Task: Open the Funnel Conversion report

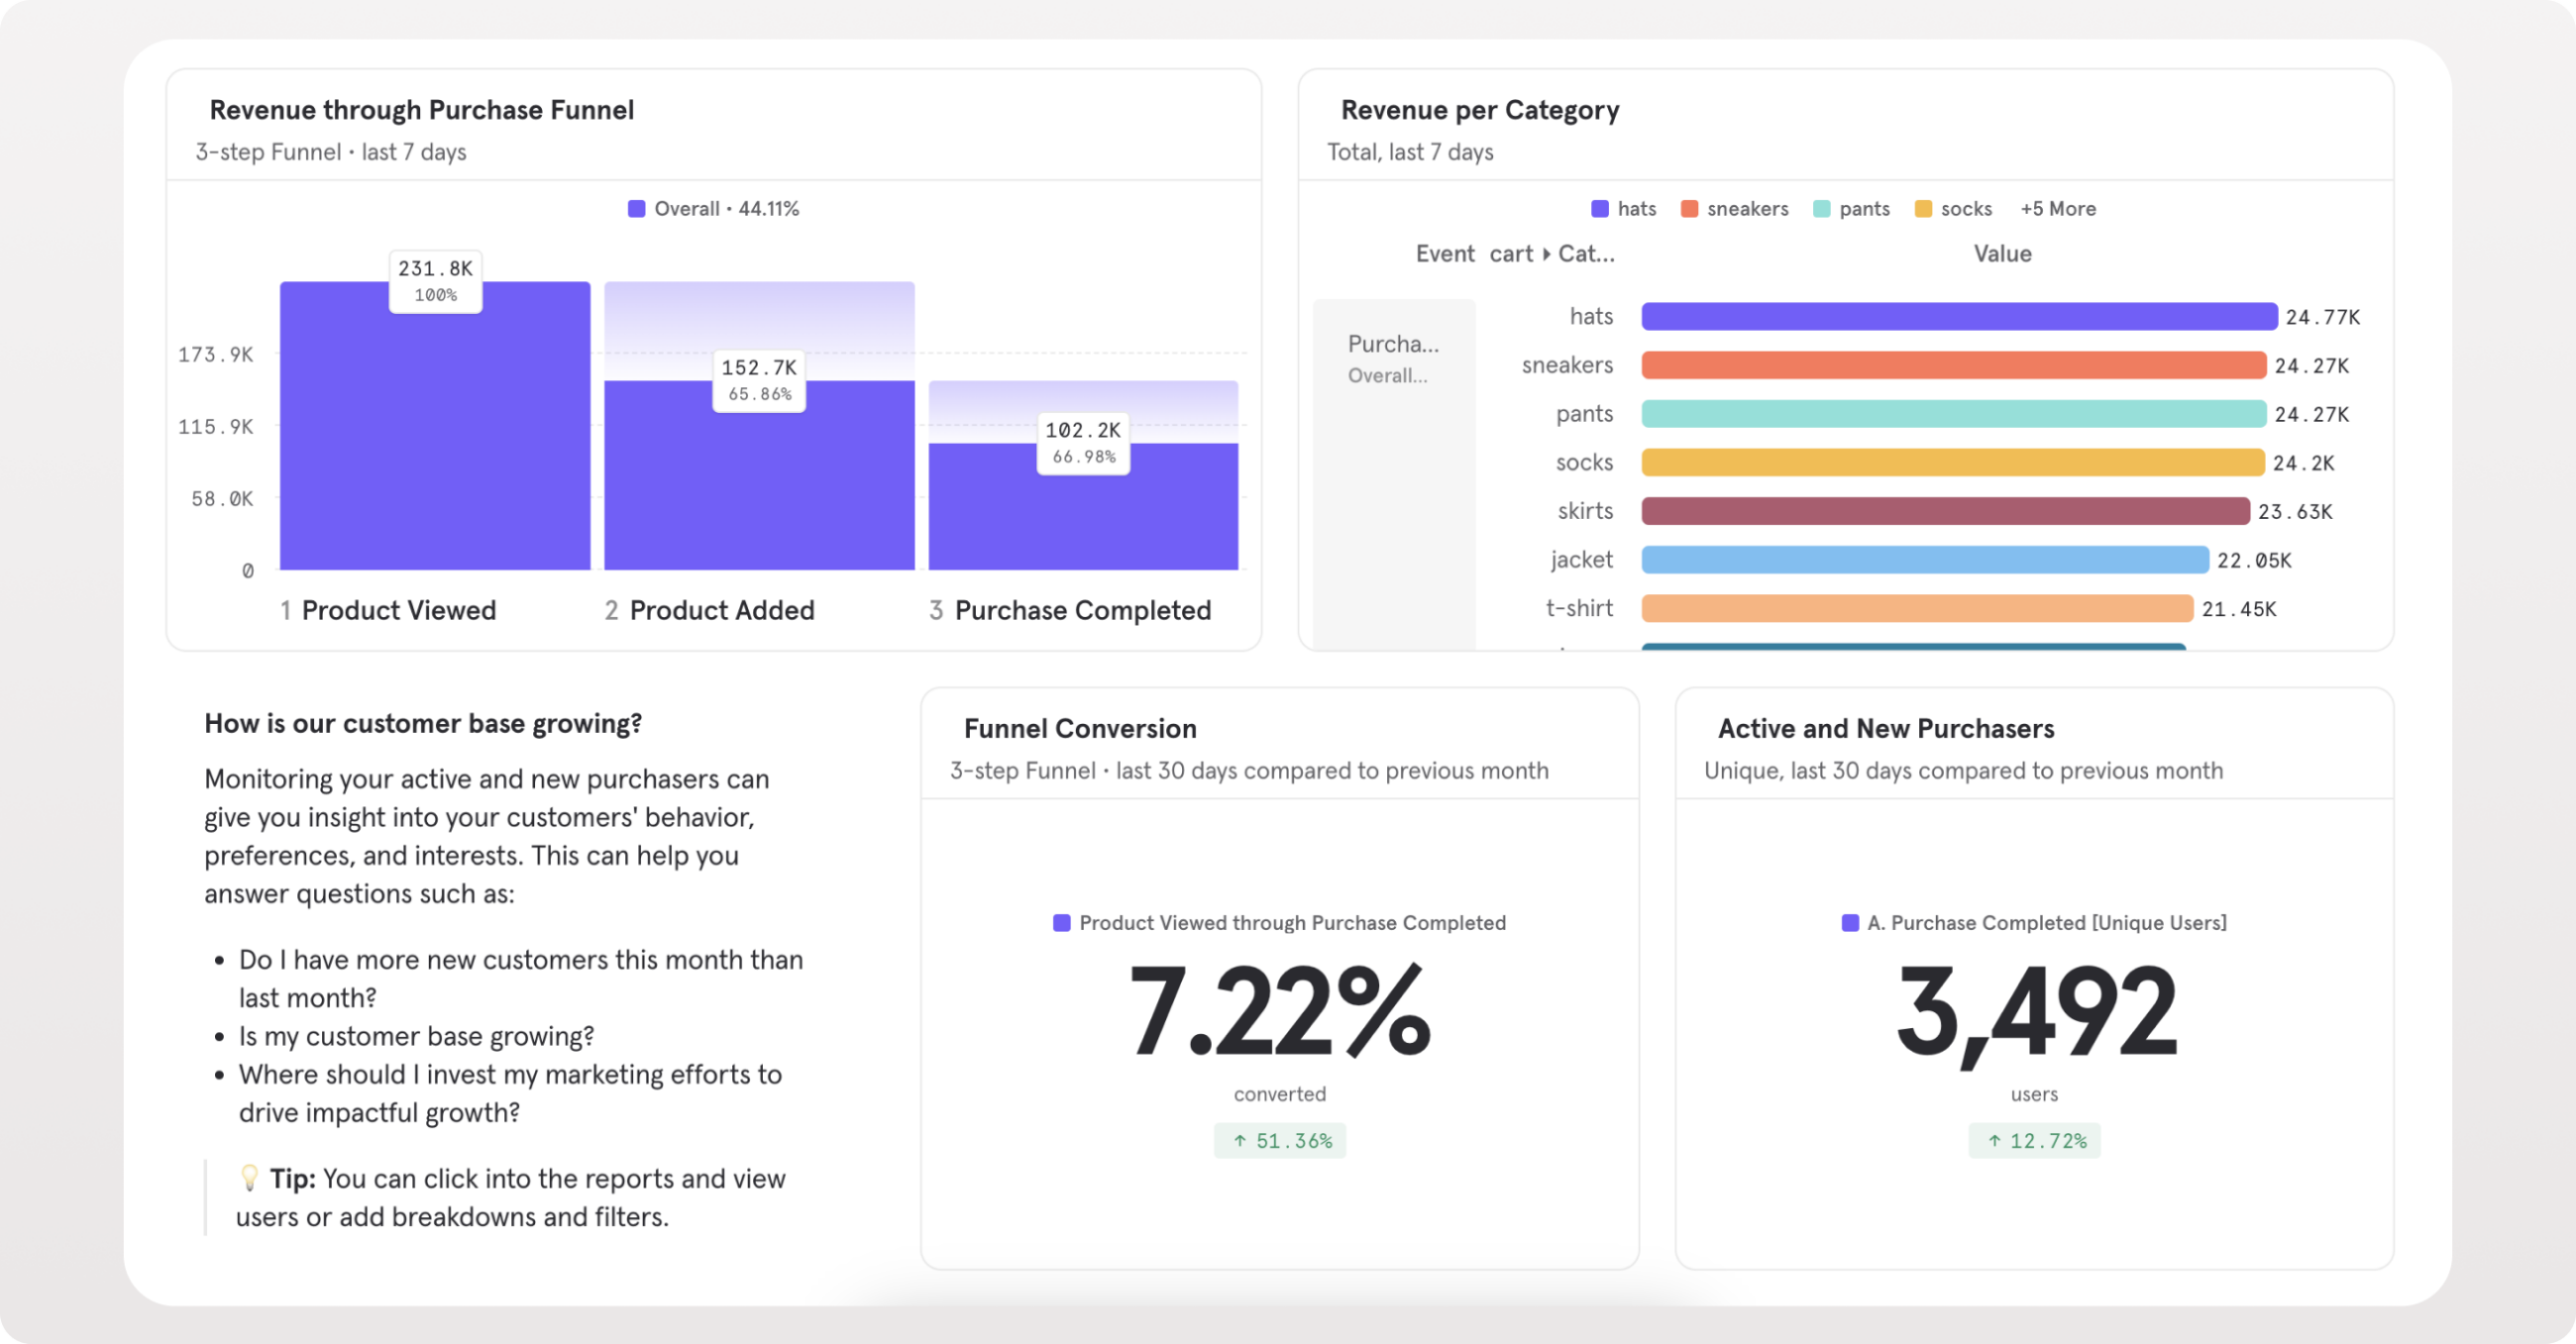Action: (1079, 729)
